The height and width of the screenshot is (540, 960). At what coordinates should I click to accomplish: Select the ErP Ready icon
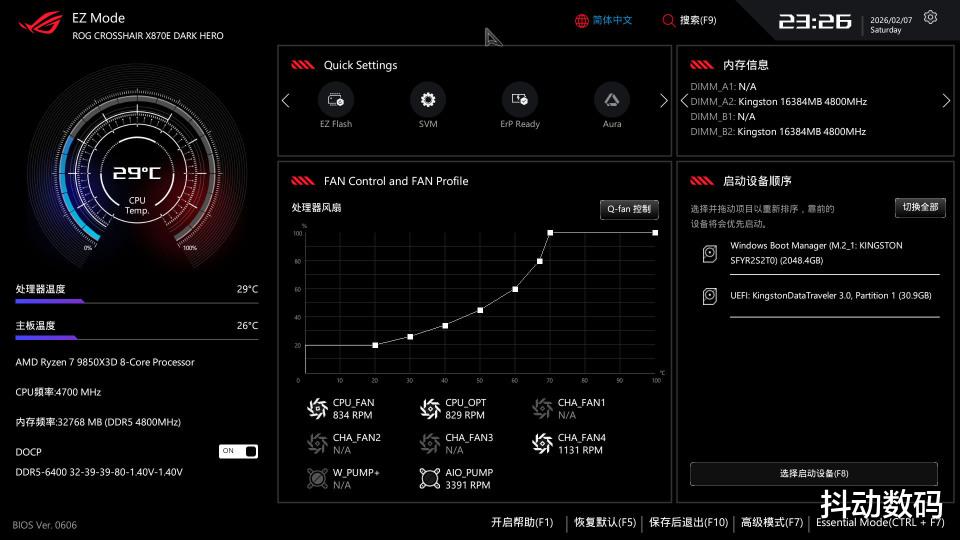point(519,100)
